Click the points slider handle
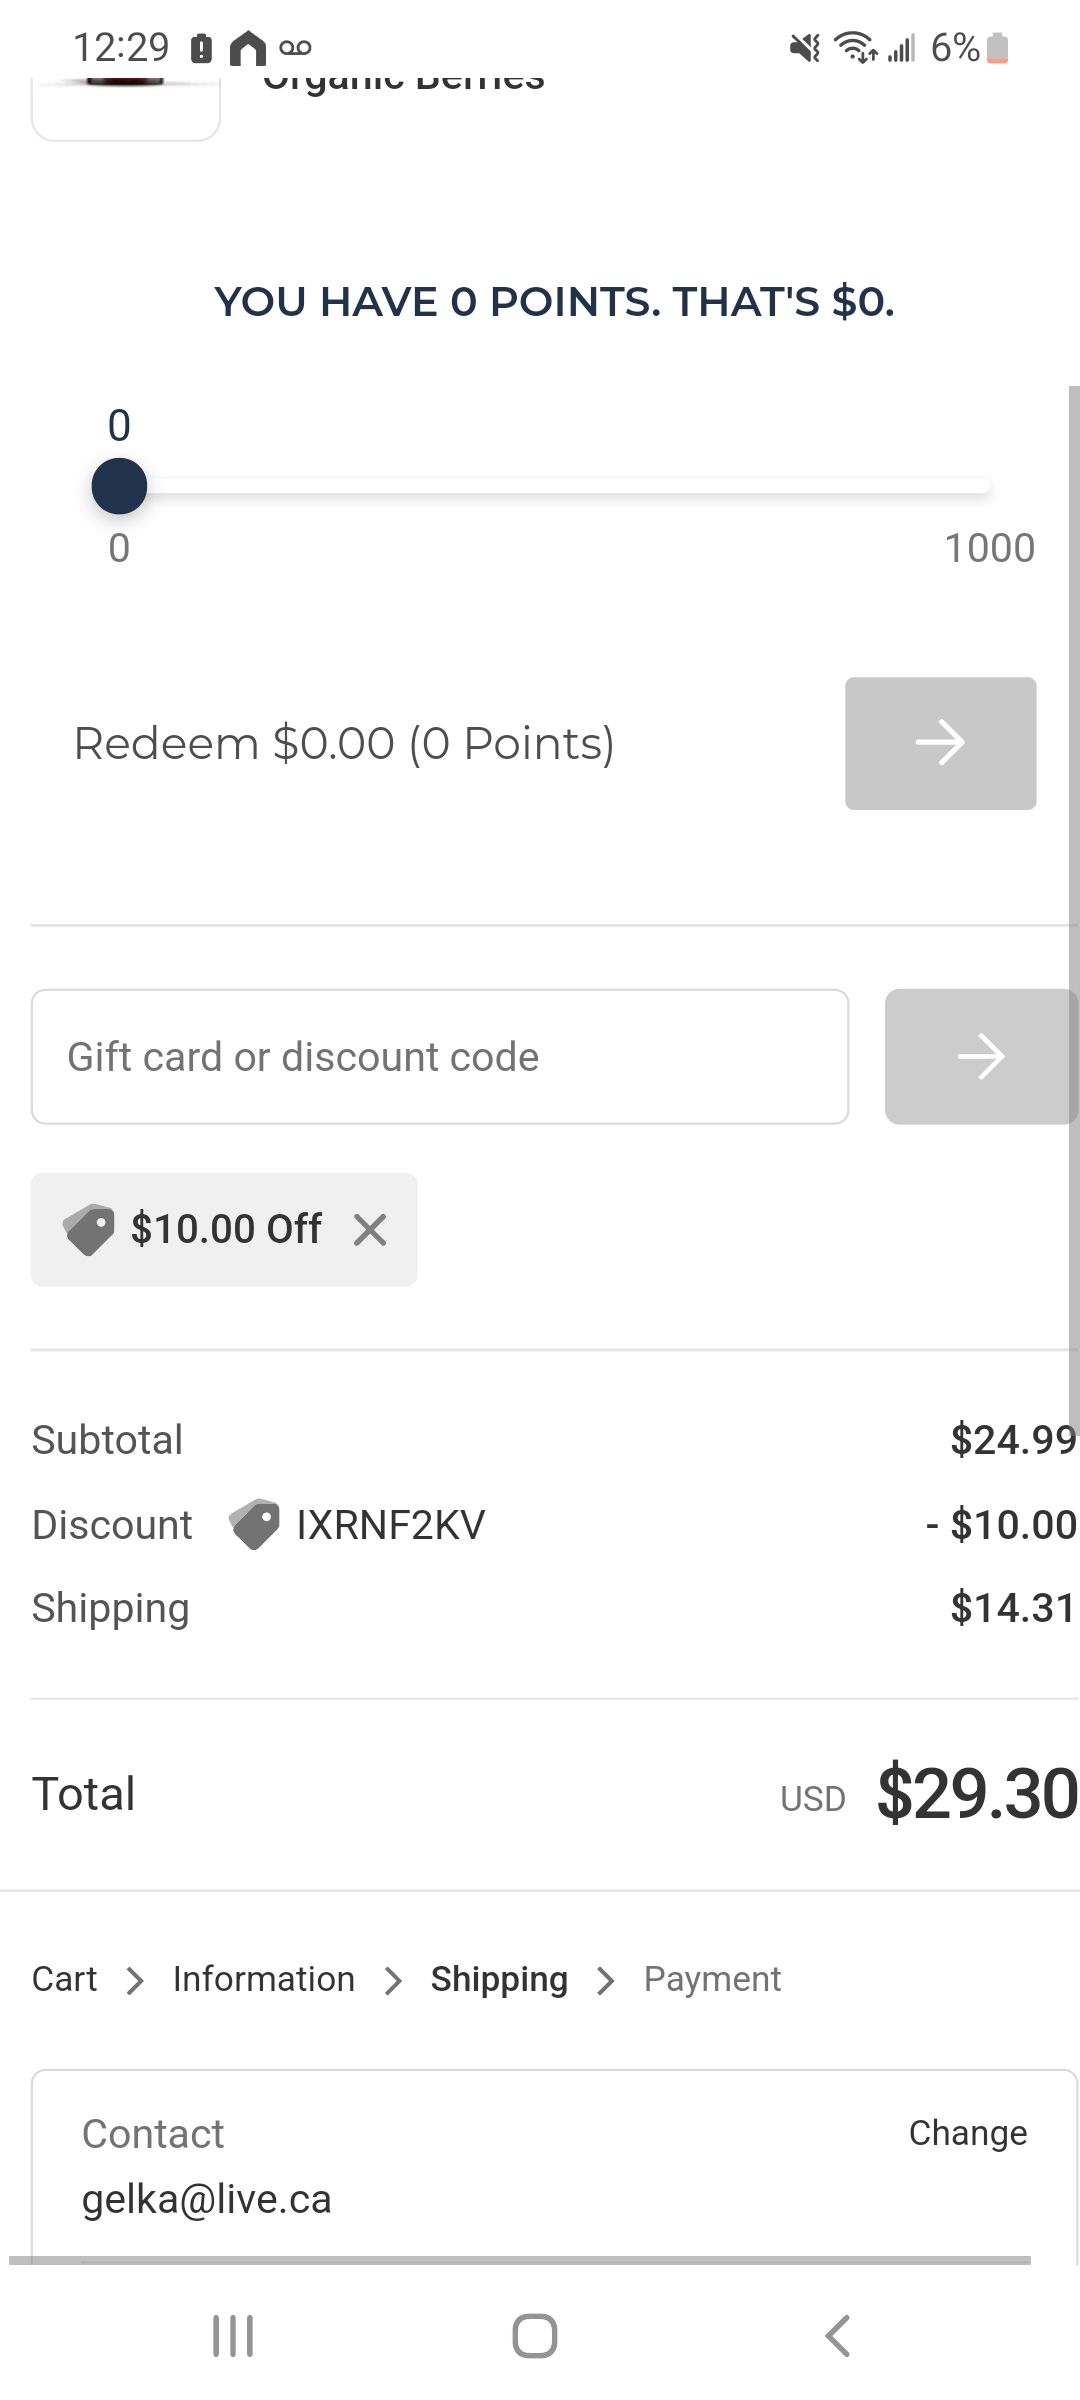 [119, 486]
